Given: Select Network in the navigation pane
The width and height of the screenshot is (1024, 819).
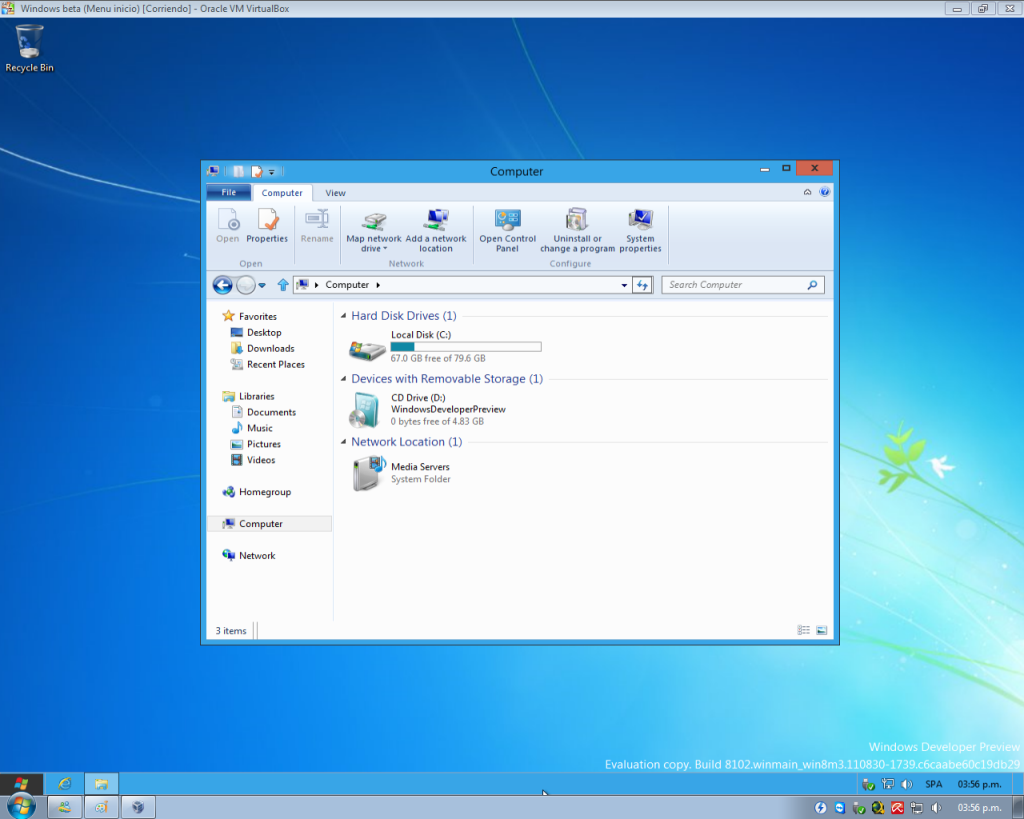Looking at the screenshot, I should (x=257, y=556).
